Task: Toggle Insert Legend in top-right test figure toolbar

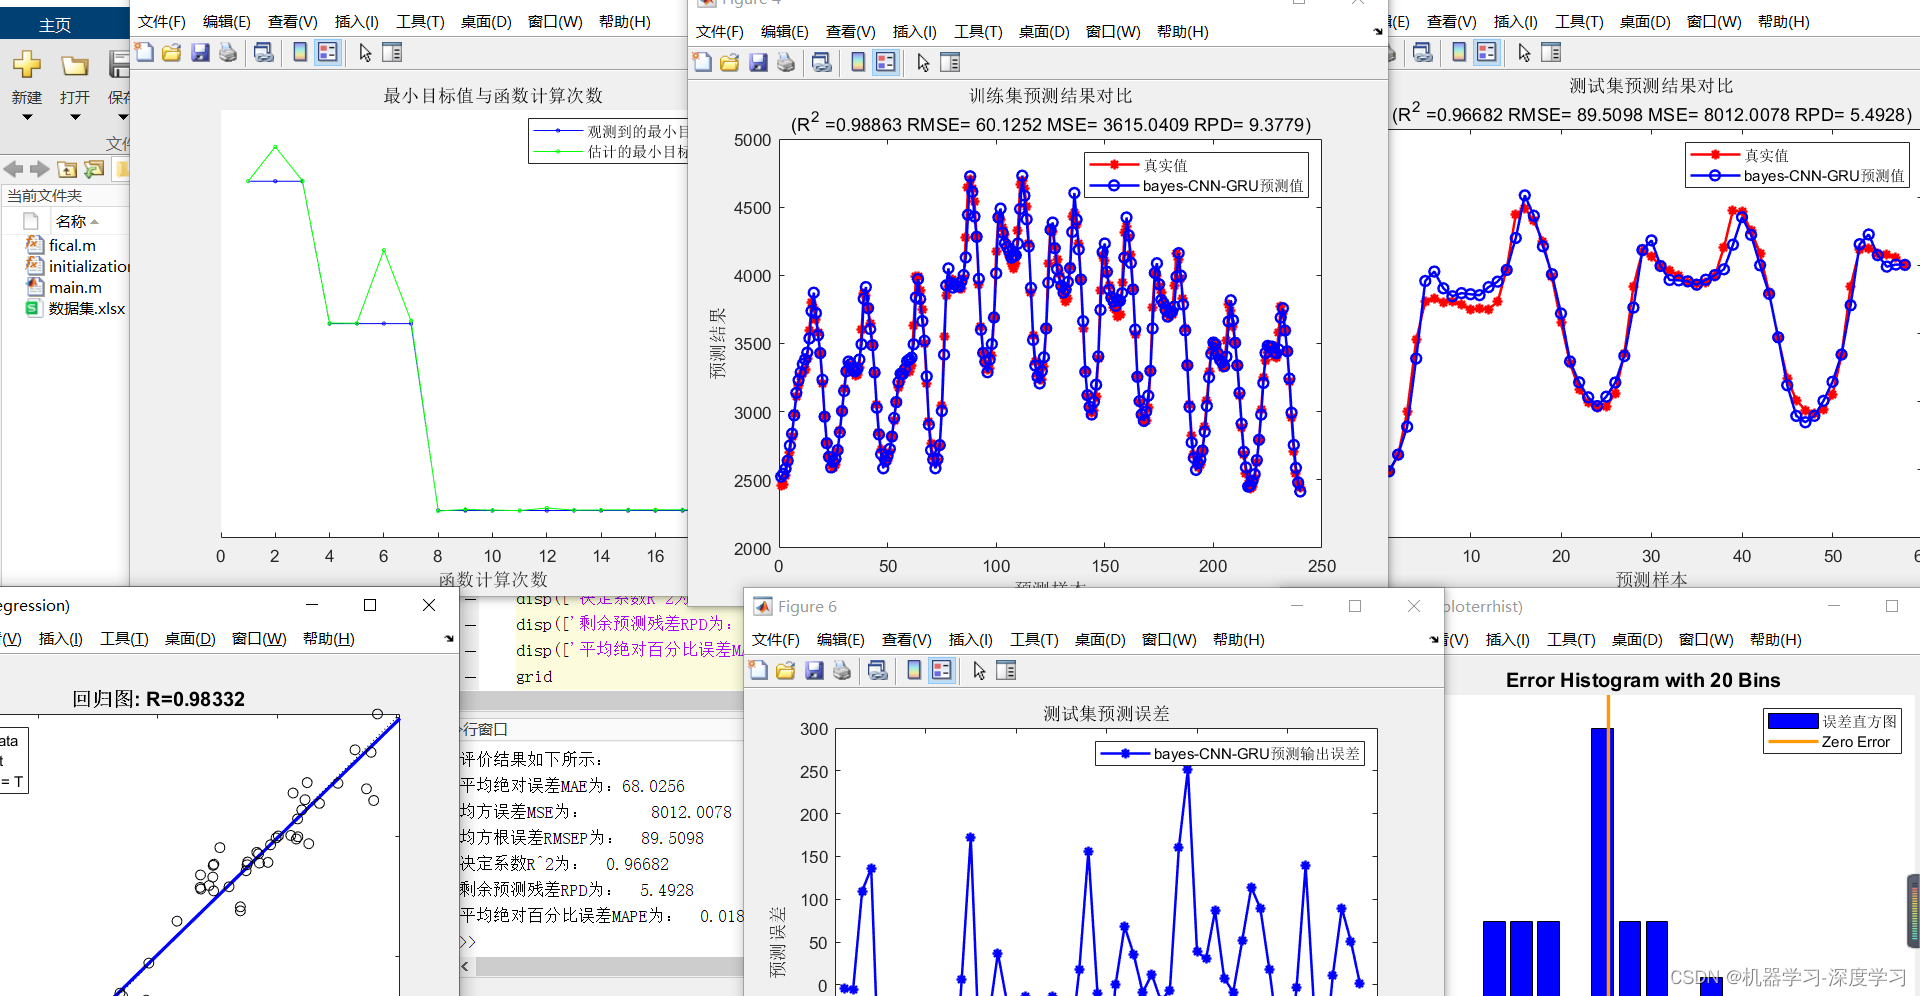Action: (x=1487, y=52)
